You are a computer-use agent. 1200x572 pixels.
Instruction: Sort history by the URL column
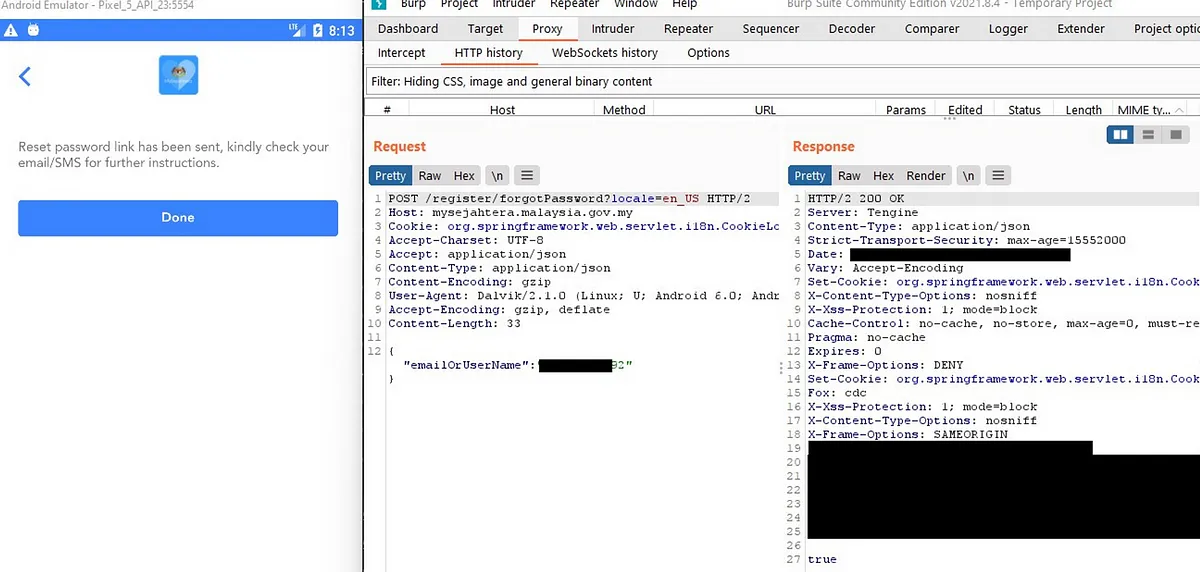(x=766, y=110)
